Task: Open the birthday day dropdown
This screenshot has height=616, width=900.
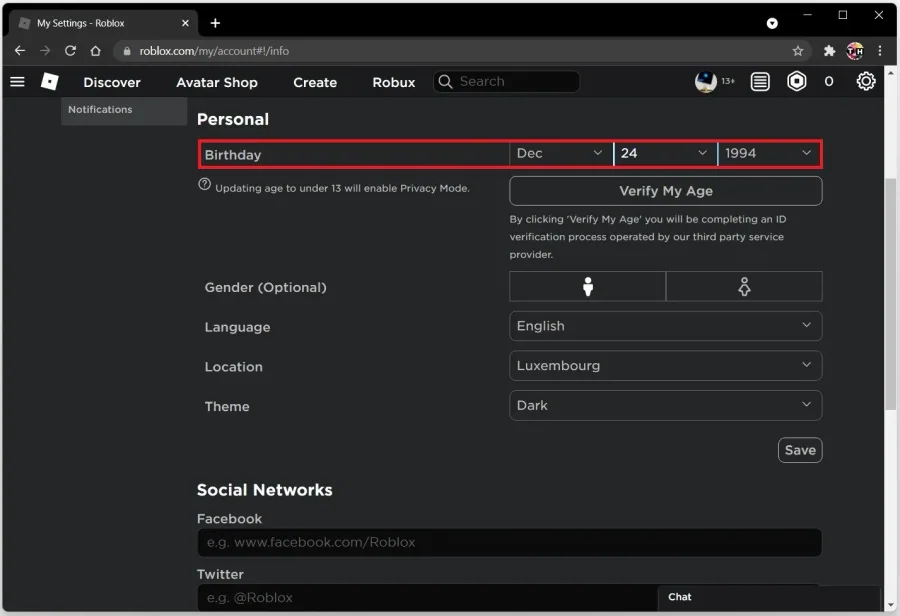Action: [665, 153]
